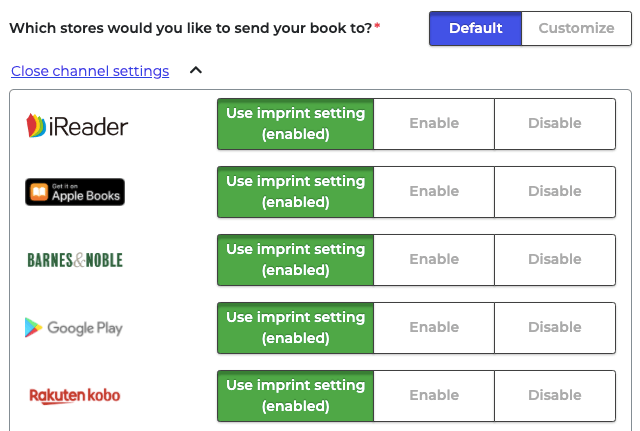640x431 pixels.
Task: Enable the Apple Books channel
Action: click(434, 192)
